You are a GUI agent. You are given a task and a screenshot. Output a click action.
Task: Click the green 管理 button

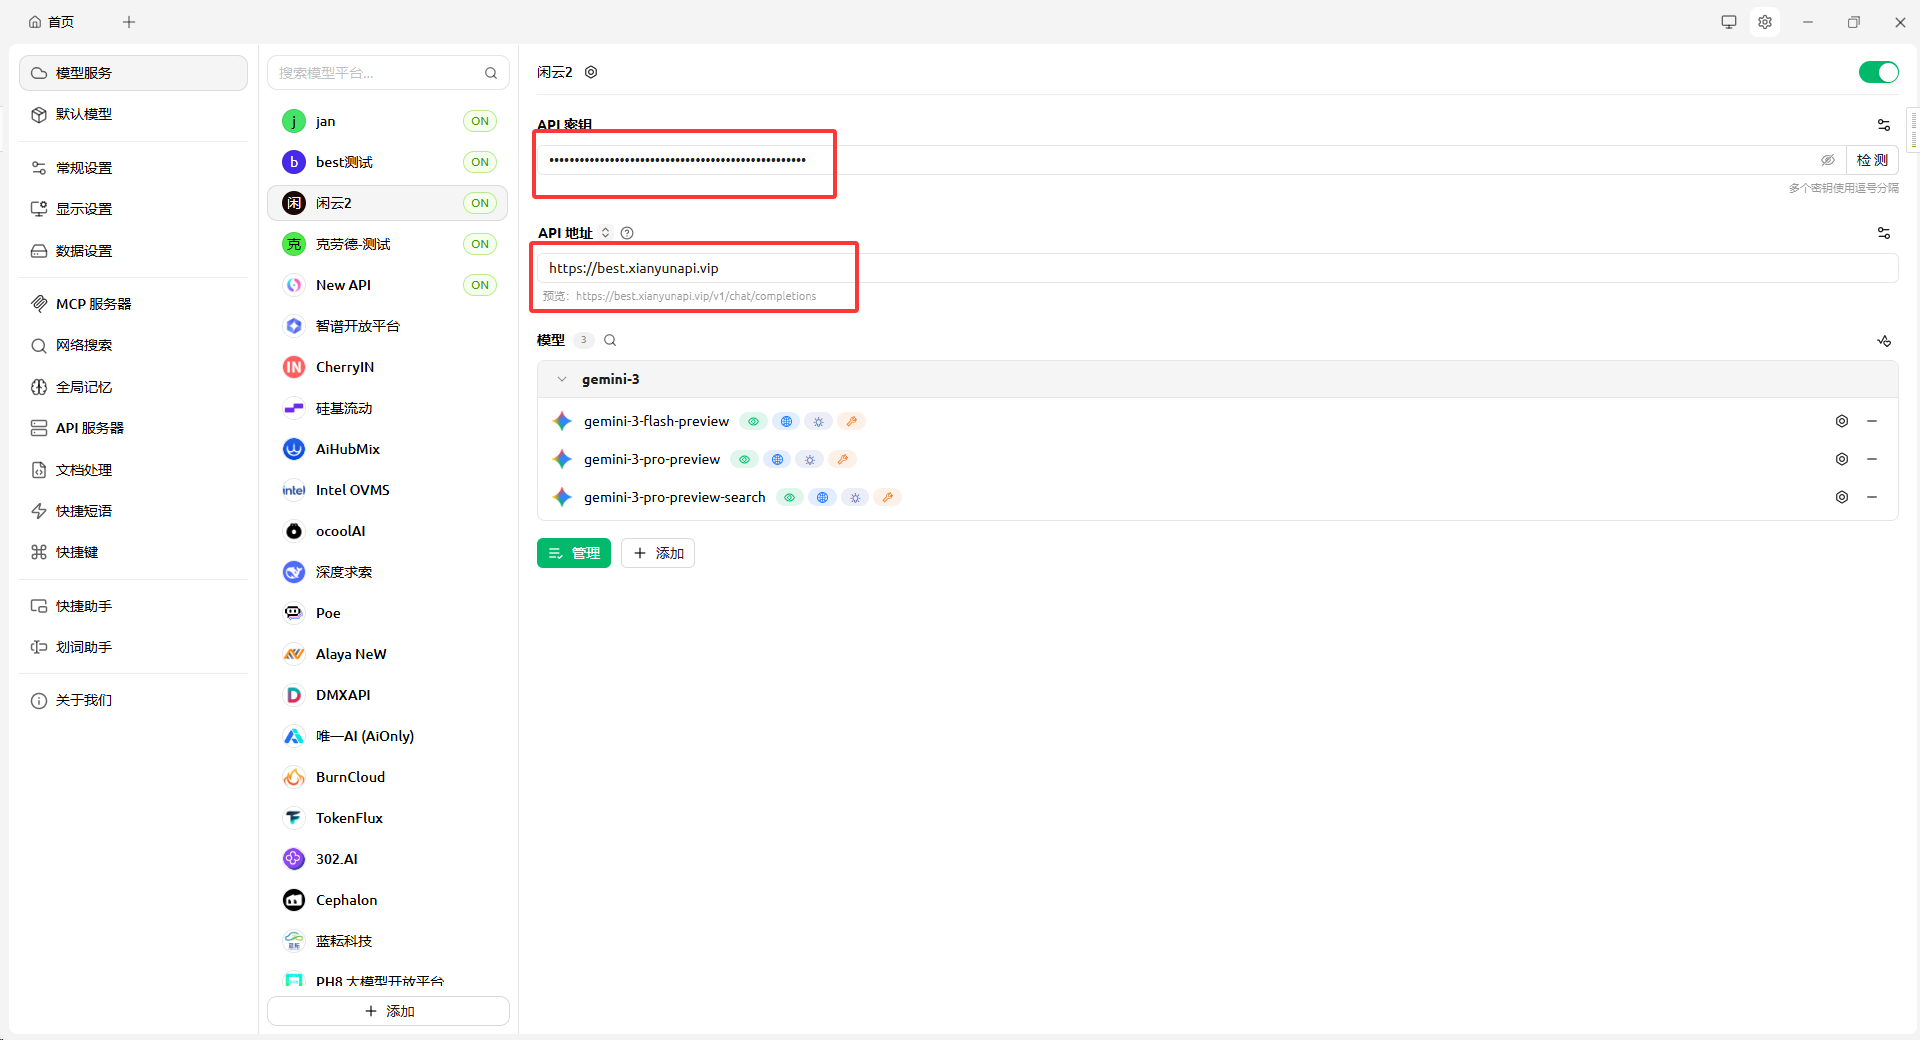(573, 553)
